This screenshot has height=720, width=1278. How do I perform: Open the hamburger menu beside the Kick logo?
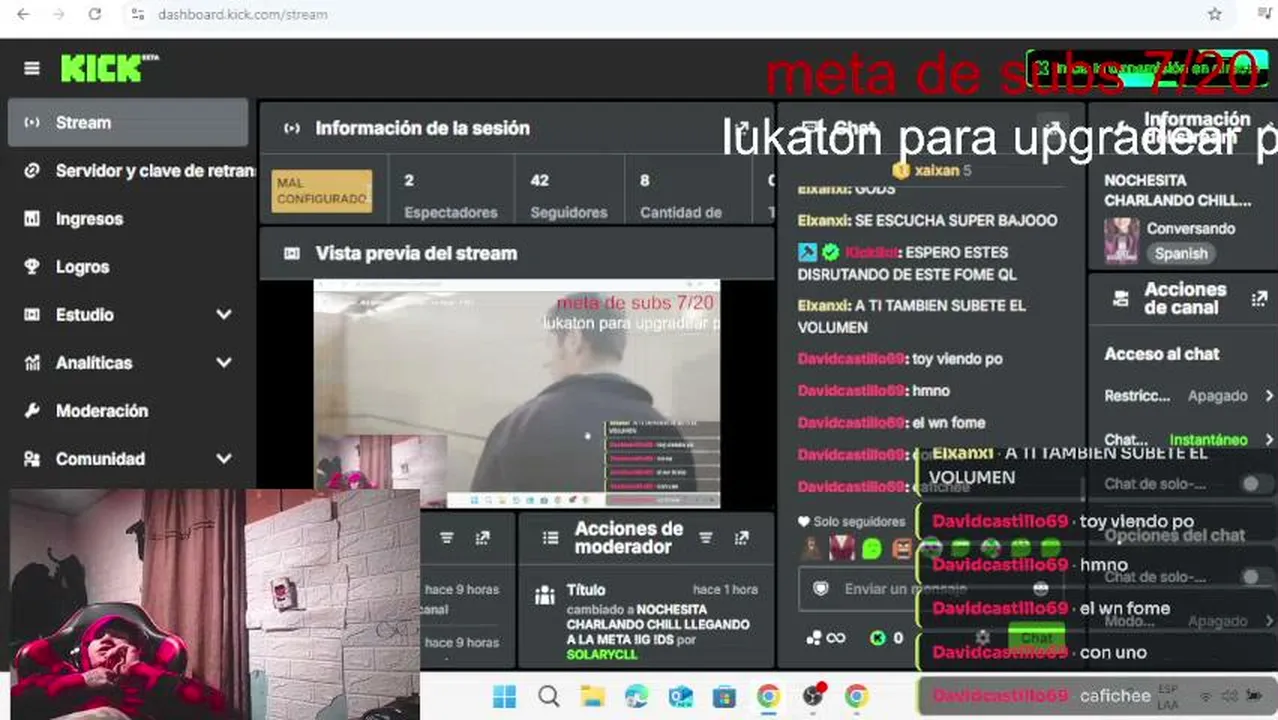tap(32, 68)
